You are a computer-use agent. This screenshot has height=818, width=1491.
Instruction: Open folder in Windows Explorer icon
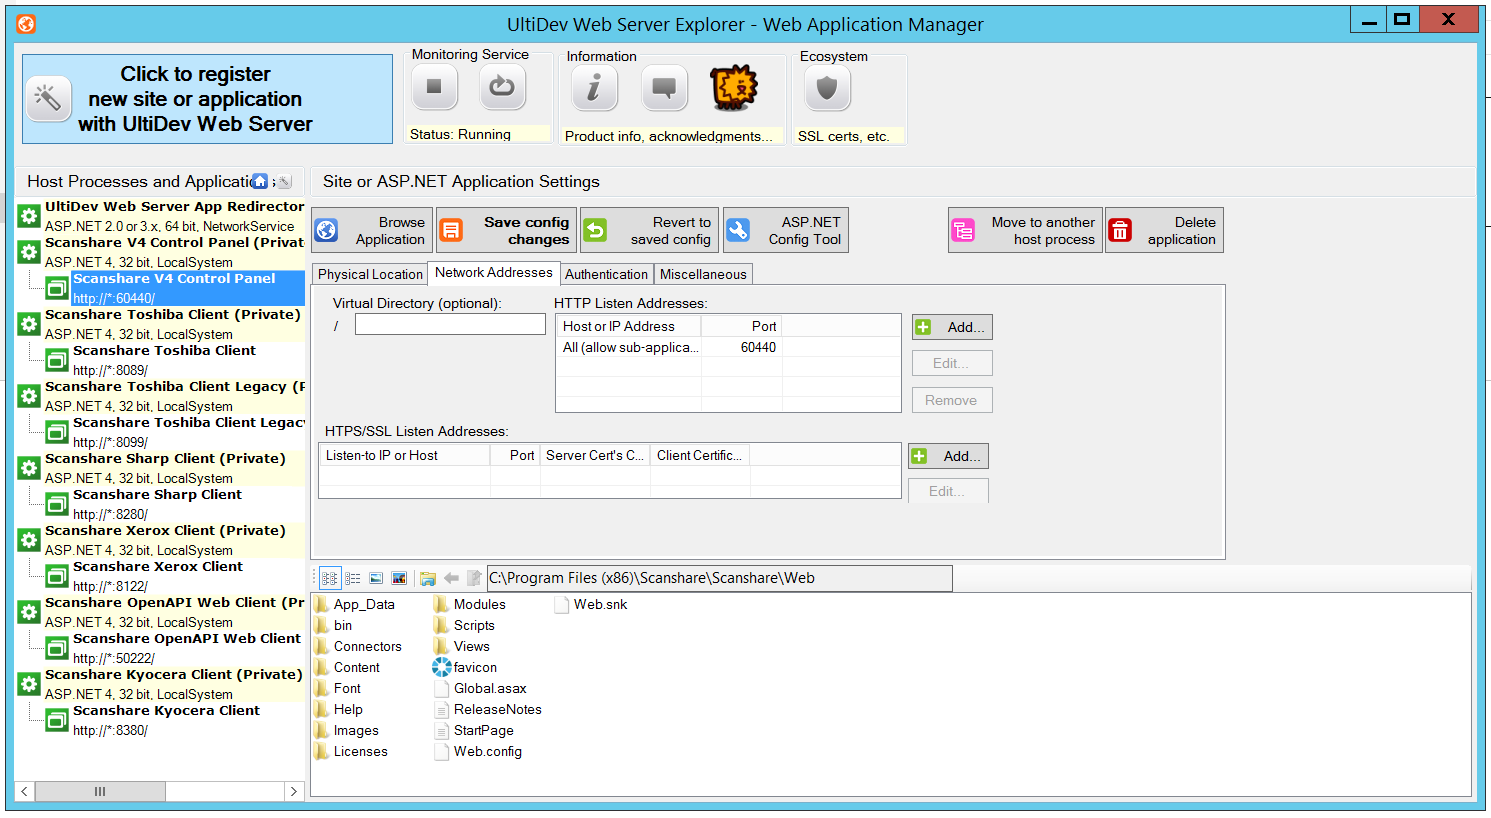click(428, 578)
